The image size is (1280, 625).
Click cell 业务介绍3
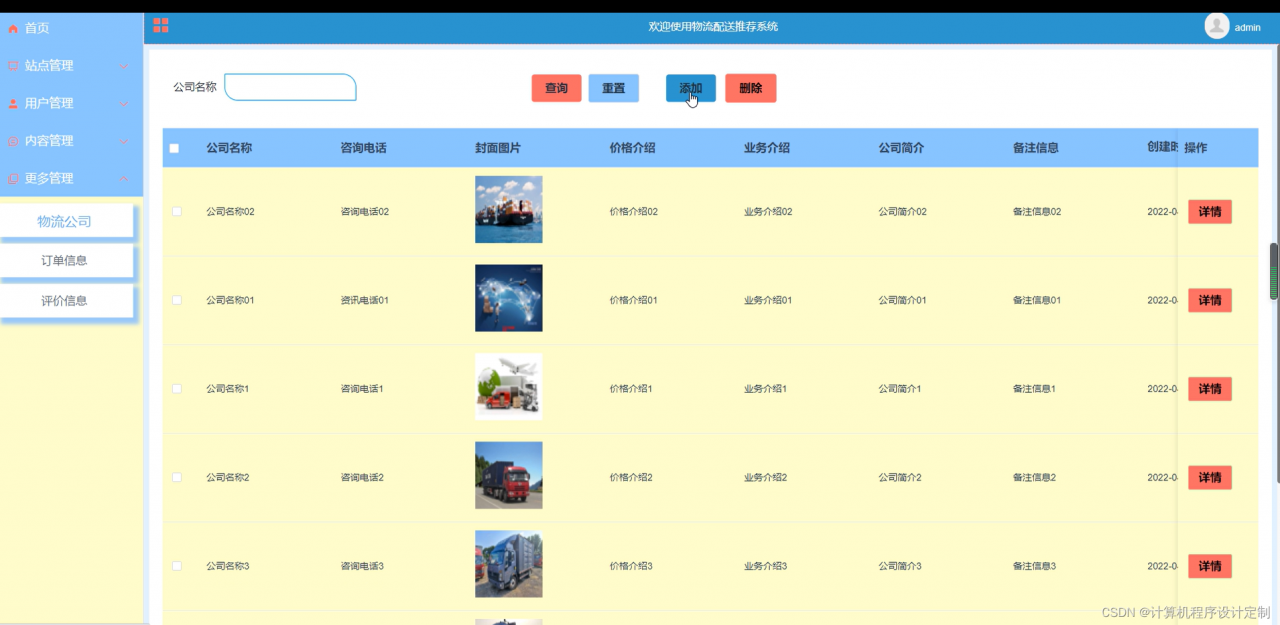[x=766, y=566]
